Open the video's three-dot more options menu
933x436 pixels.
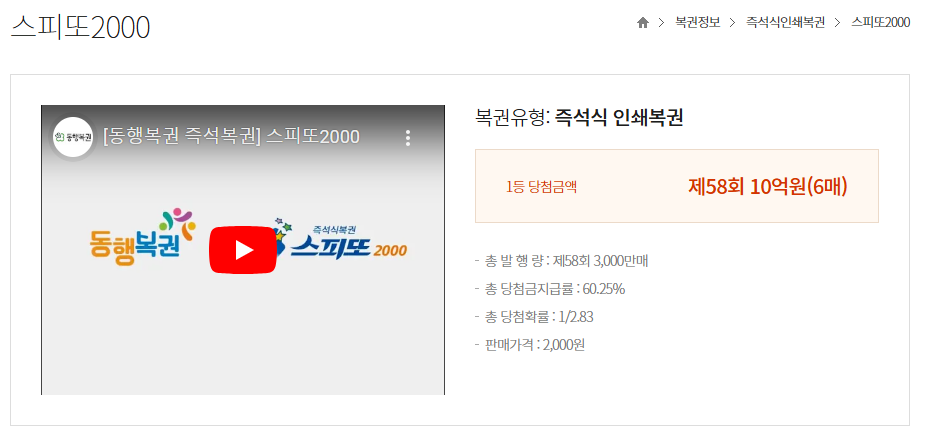click(x=408, y=137)
